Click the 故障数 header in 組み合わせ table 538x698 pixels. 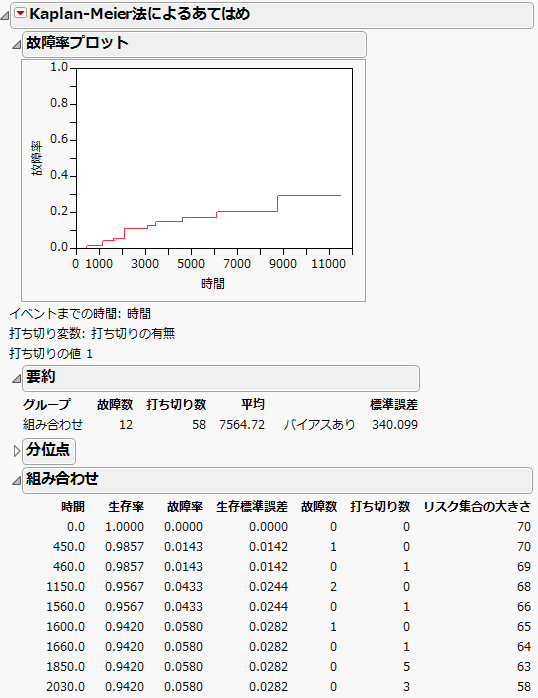click(x=319, y=506)
